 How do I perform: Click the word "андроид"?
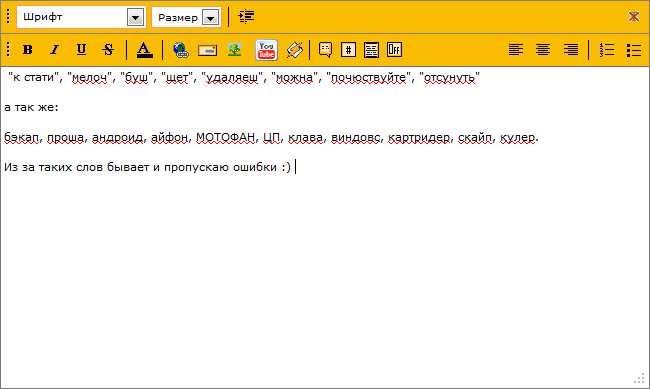(x=118, y=137)
